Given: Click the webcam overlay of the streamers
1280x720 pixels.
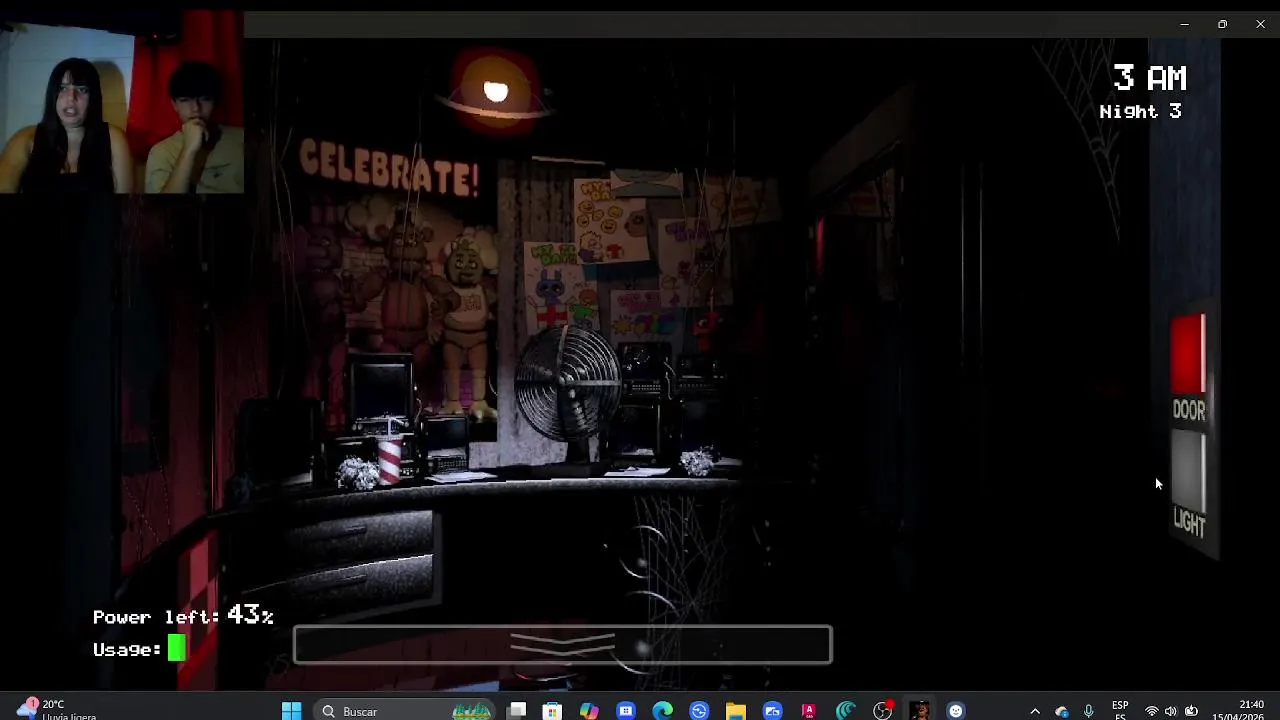Looking at the screenshot, I should tap(122, 102).
